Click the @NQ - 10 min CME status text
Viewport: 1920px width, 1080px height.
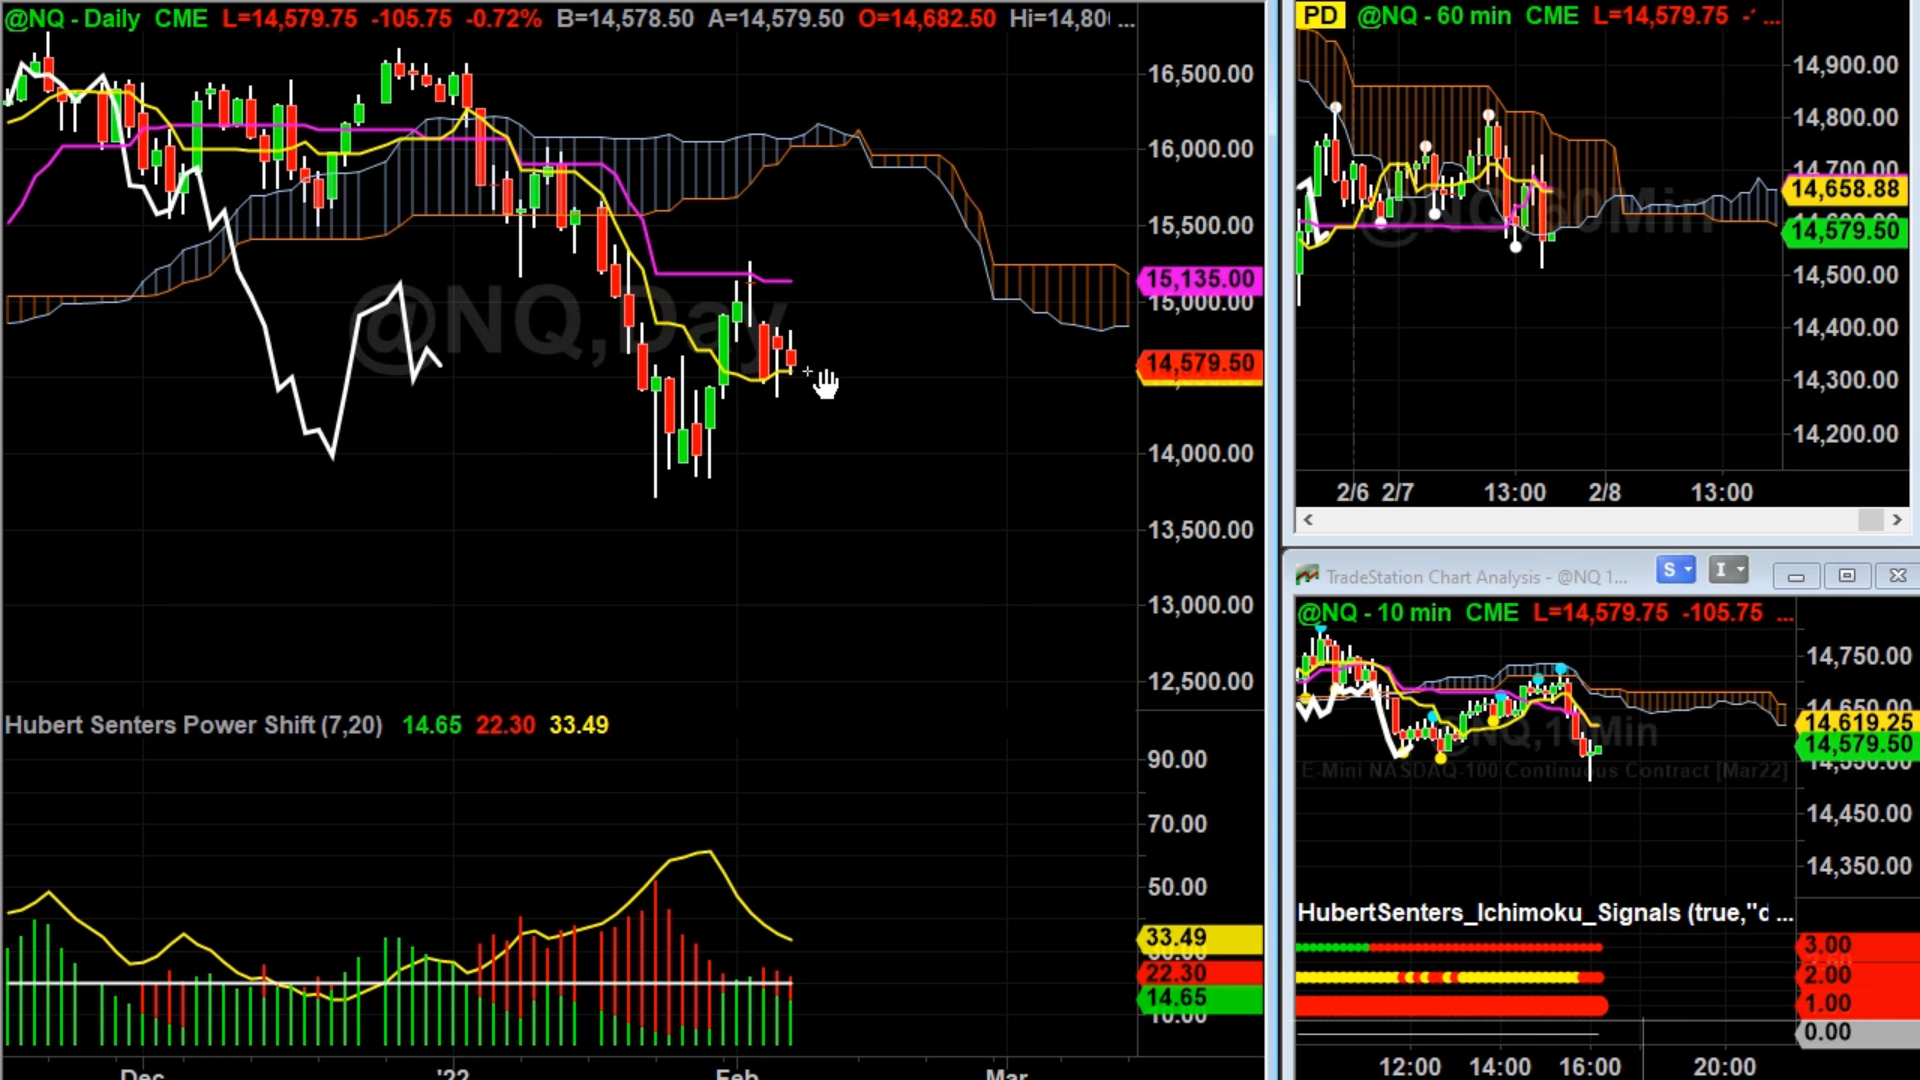click(x=1408, y=613)
